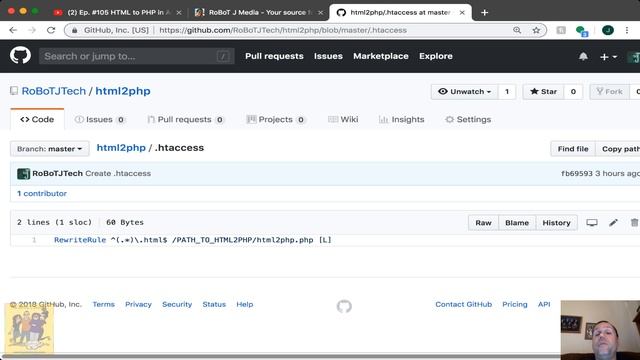Open new browser tab with plus button
Image resolution: width=640 pixels, height=360 pixels.
pyautogui.click(x=484, y=13)
